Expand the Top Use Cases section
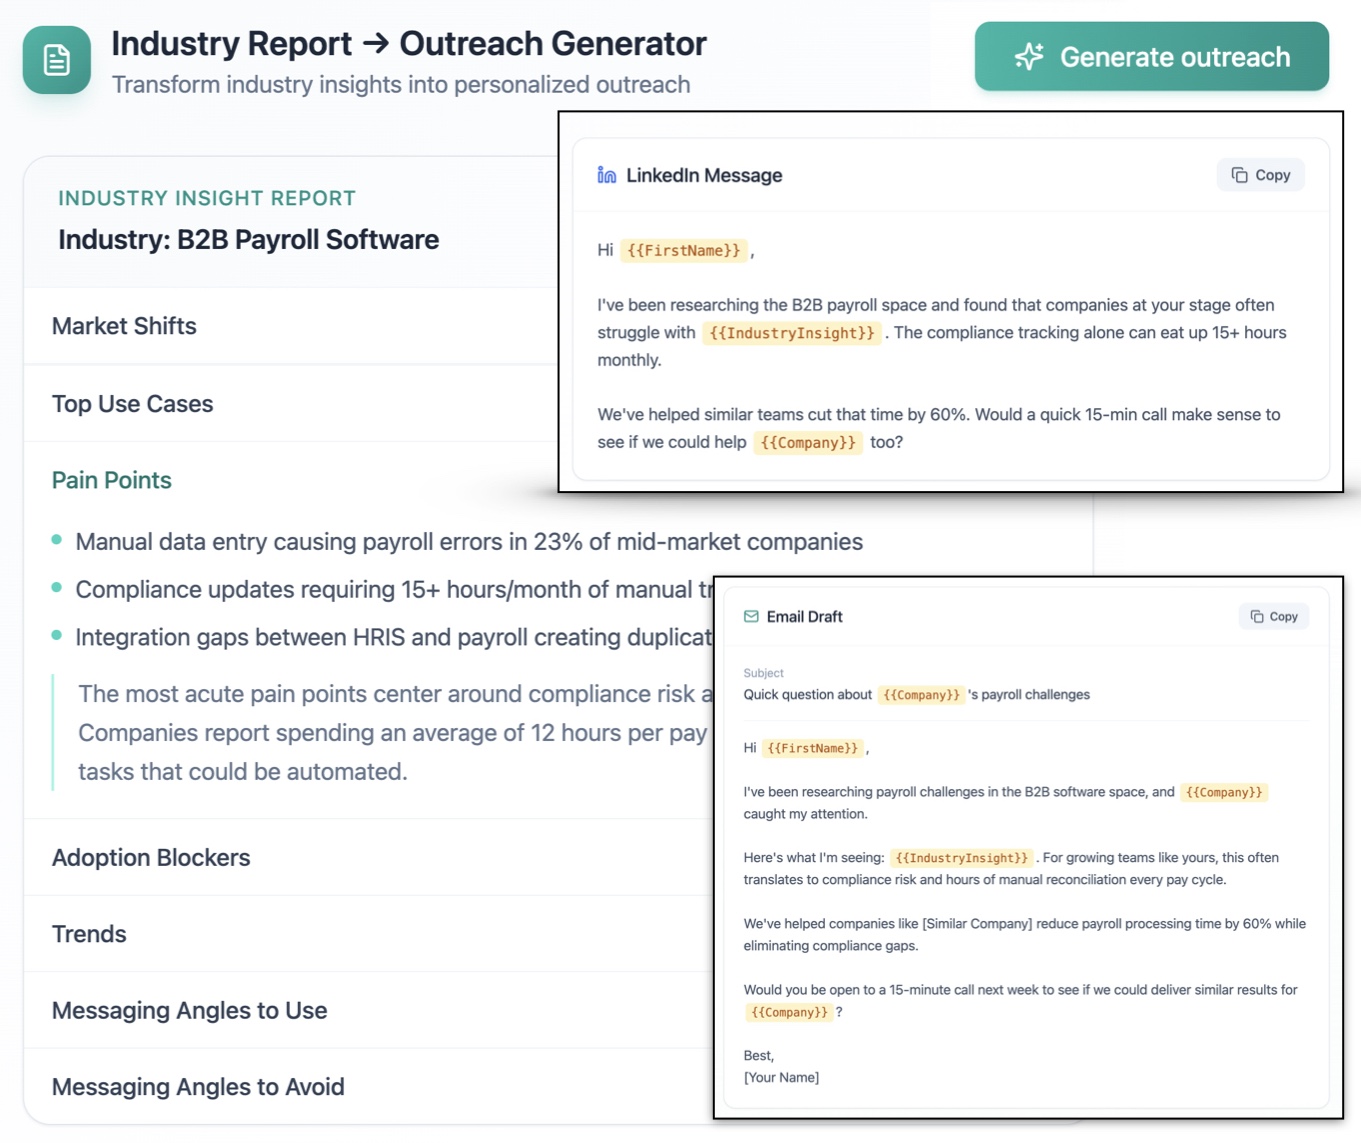The width and height of the screenshot is (1361, 1143). [132, 404]
